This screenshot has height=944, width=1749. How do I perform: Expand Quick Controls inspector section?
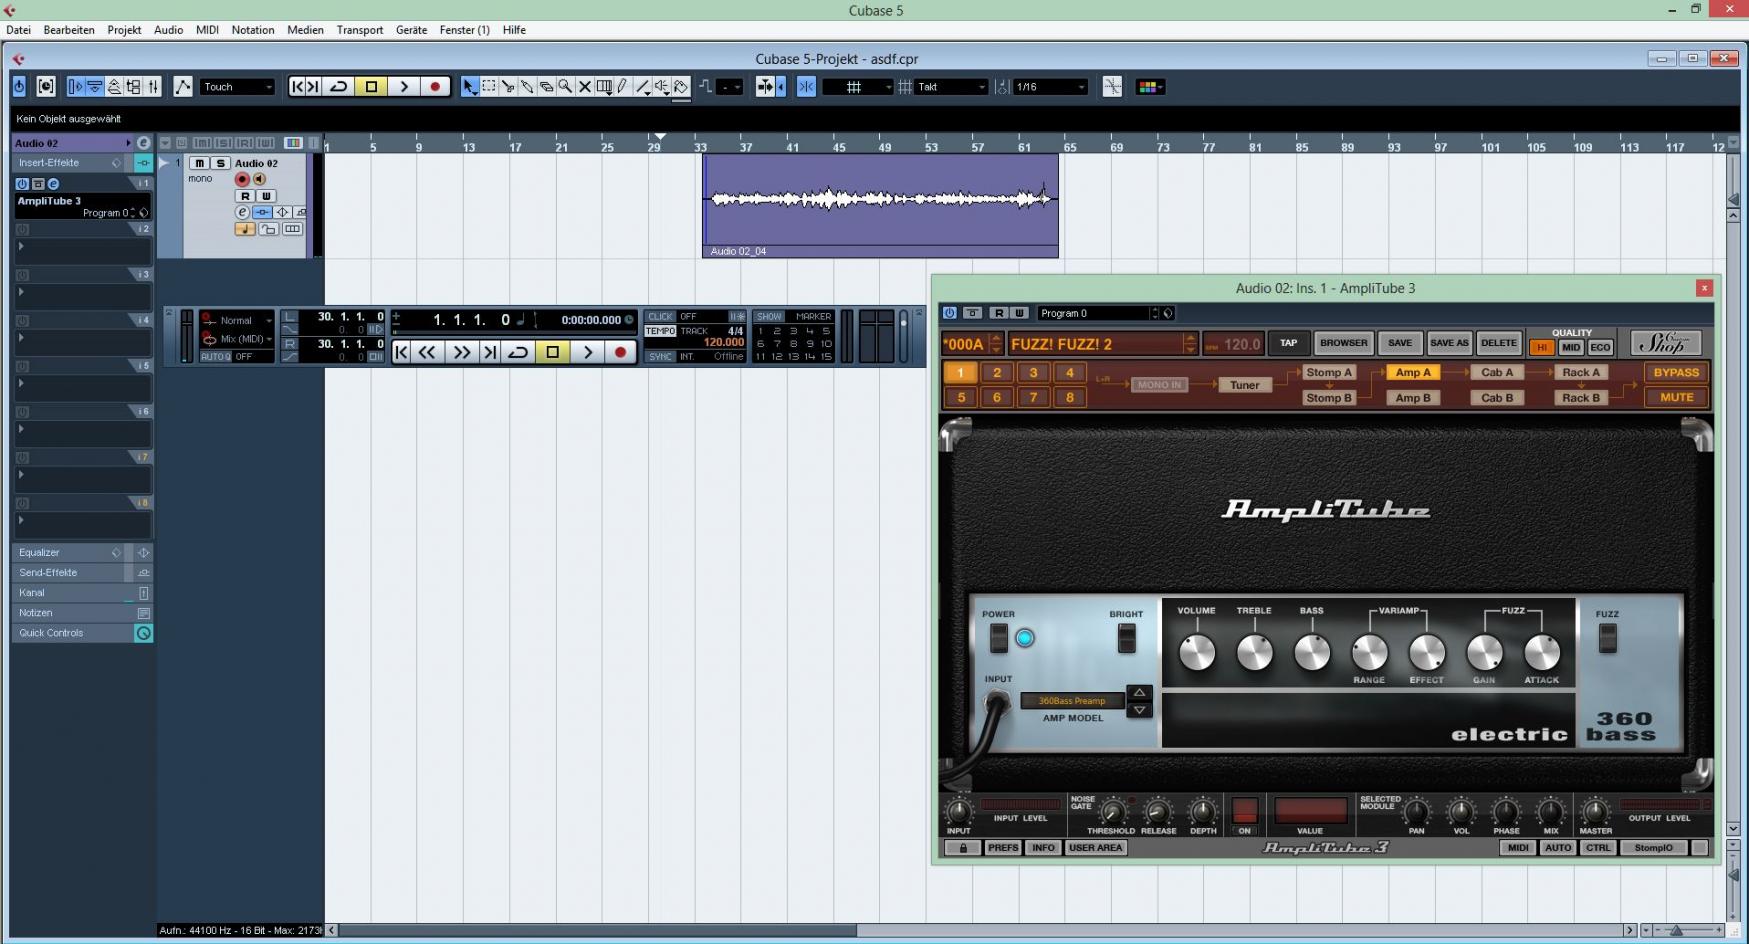point(82,633)
